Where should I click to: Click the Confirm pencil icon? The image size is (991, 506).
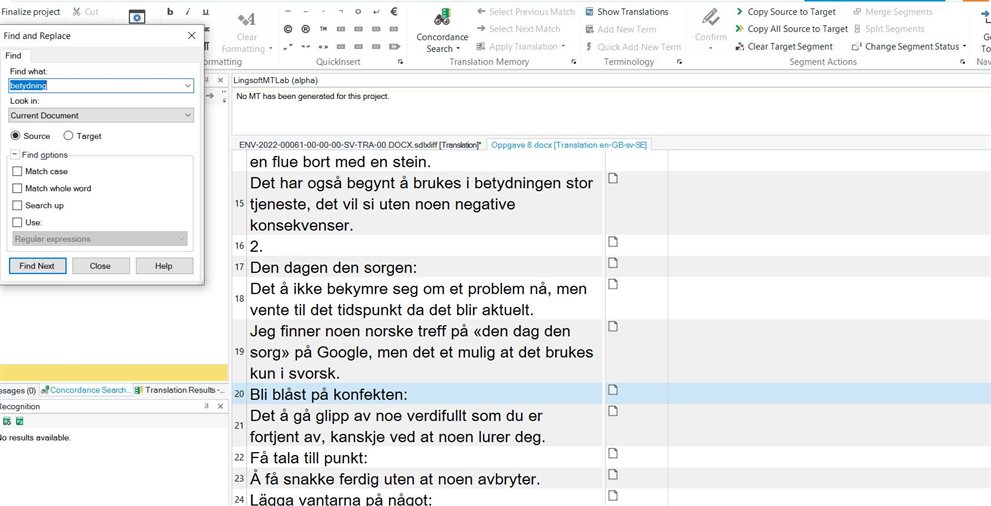click(710, 18)
